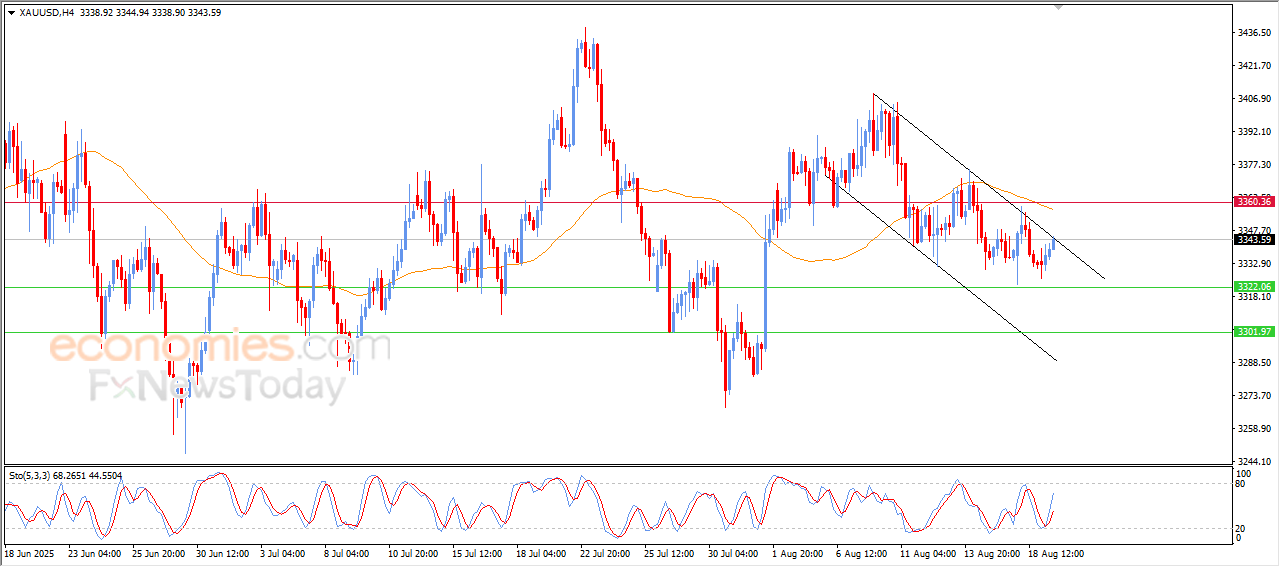Image resolution: width=1280 pixels, height=567 pixels.
Task: Click the 3421.70 price axis value
Action: [x=1254, y=66]
